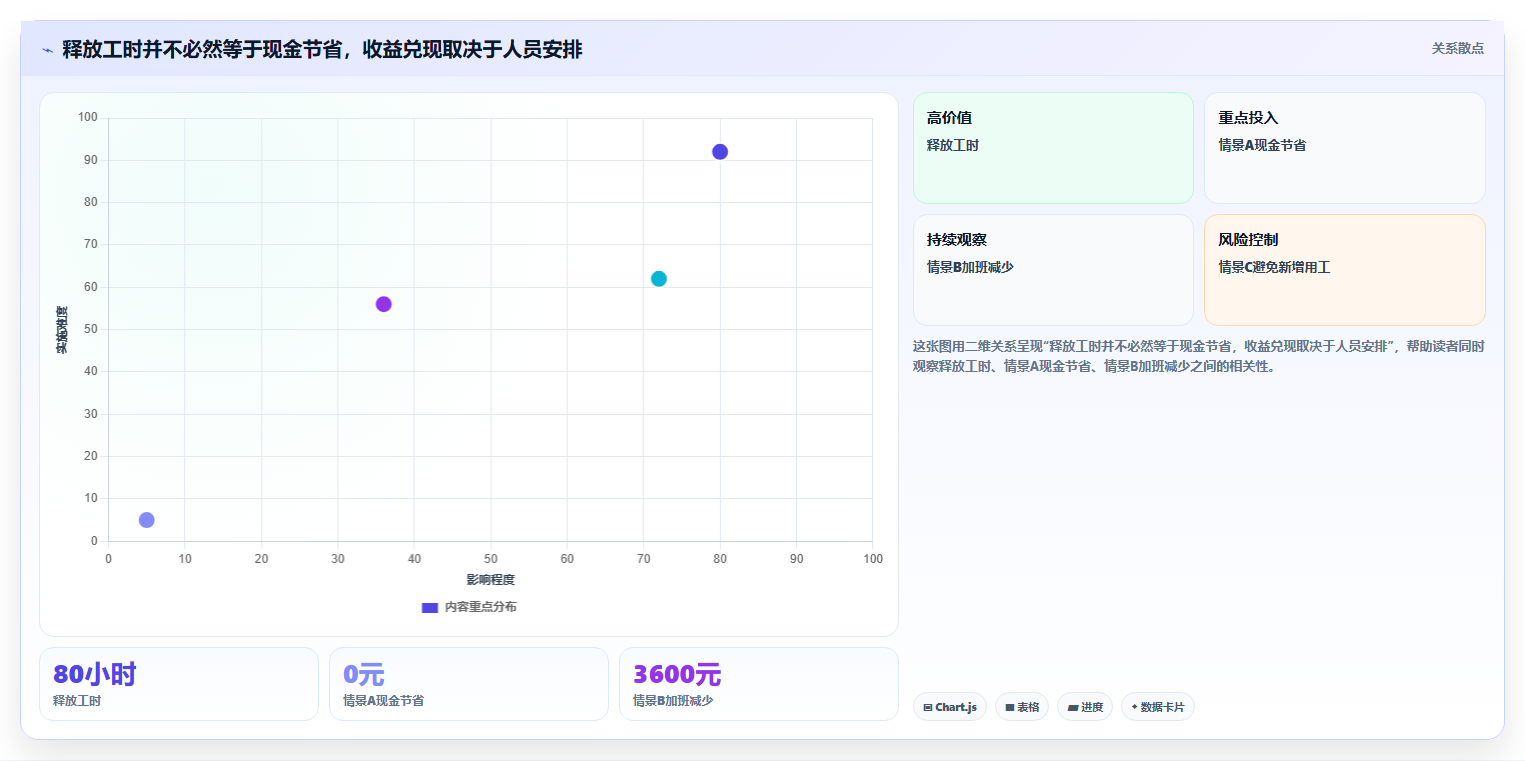The image size is (1525, 761).
Task: Open the 重点投入 情景A现金节省 card
Action: coord(1345,148)
